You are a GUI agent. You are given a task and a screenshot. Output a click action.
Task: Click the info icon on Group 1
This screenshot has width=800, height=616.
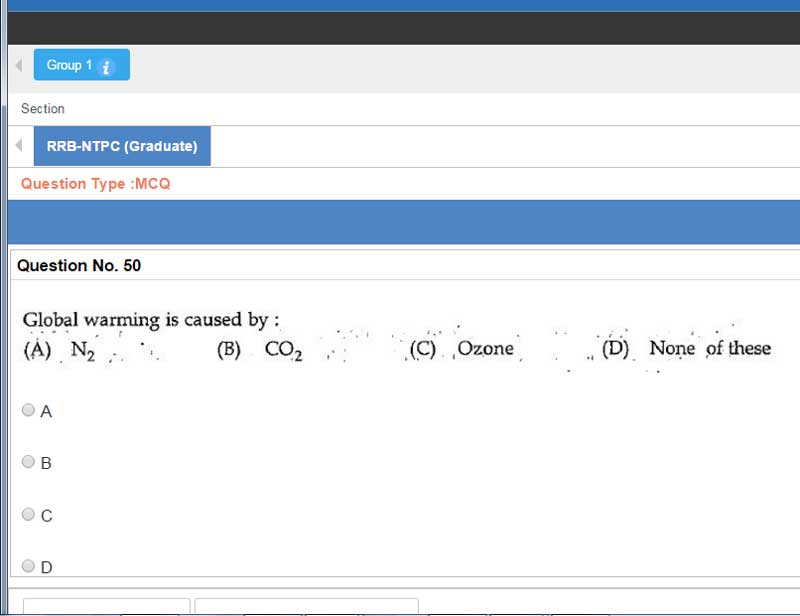coord(108,66)
